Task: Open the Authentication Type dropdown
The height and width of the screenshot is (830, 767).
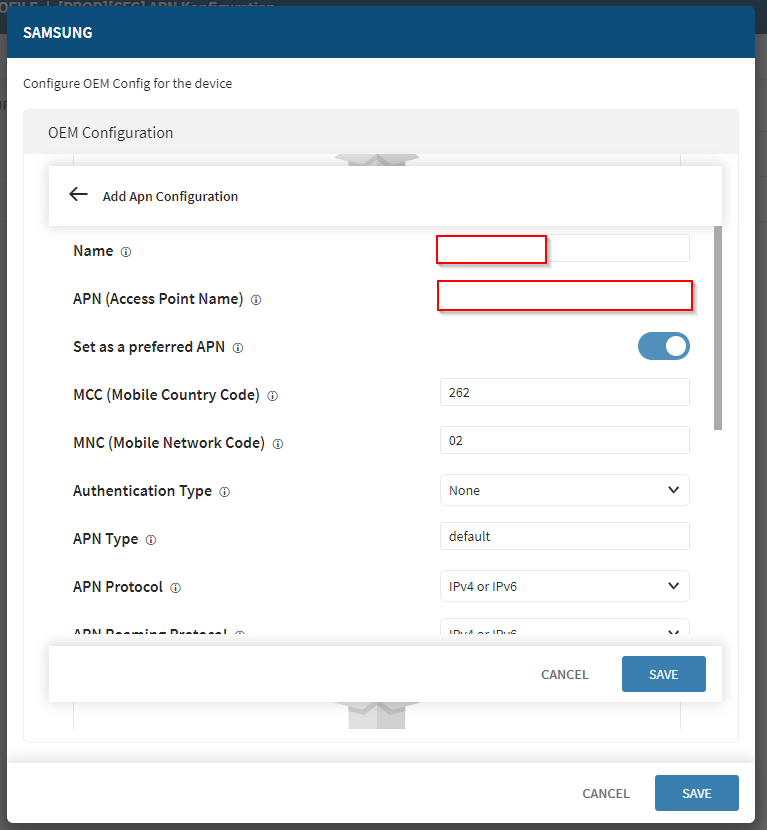Action: coord(564,490)
